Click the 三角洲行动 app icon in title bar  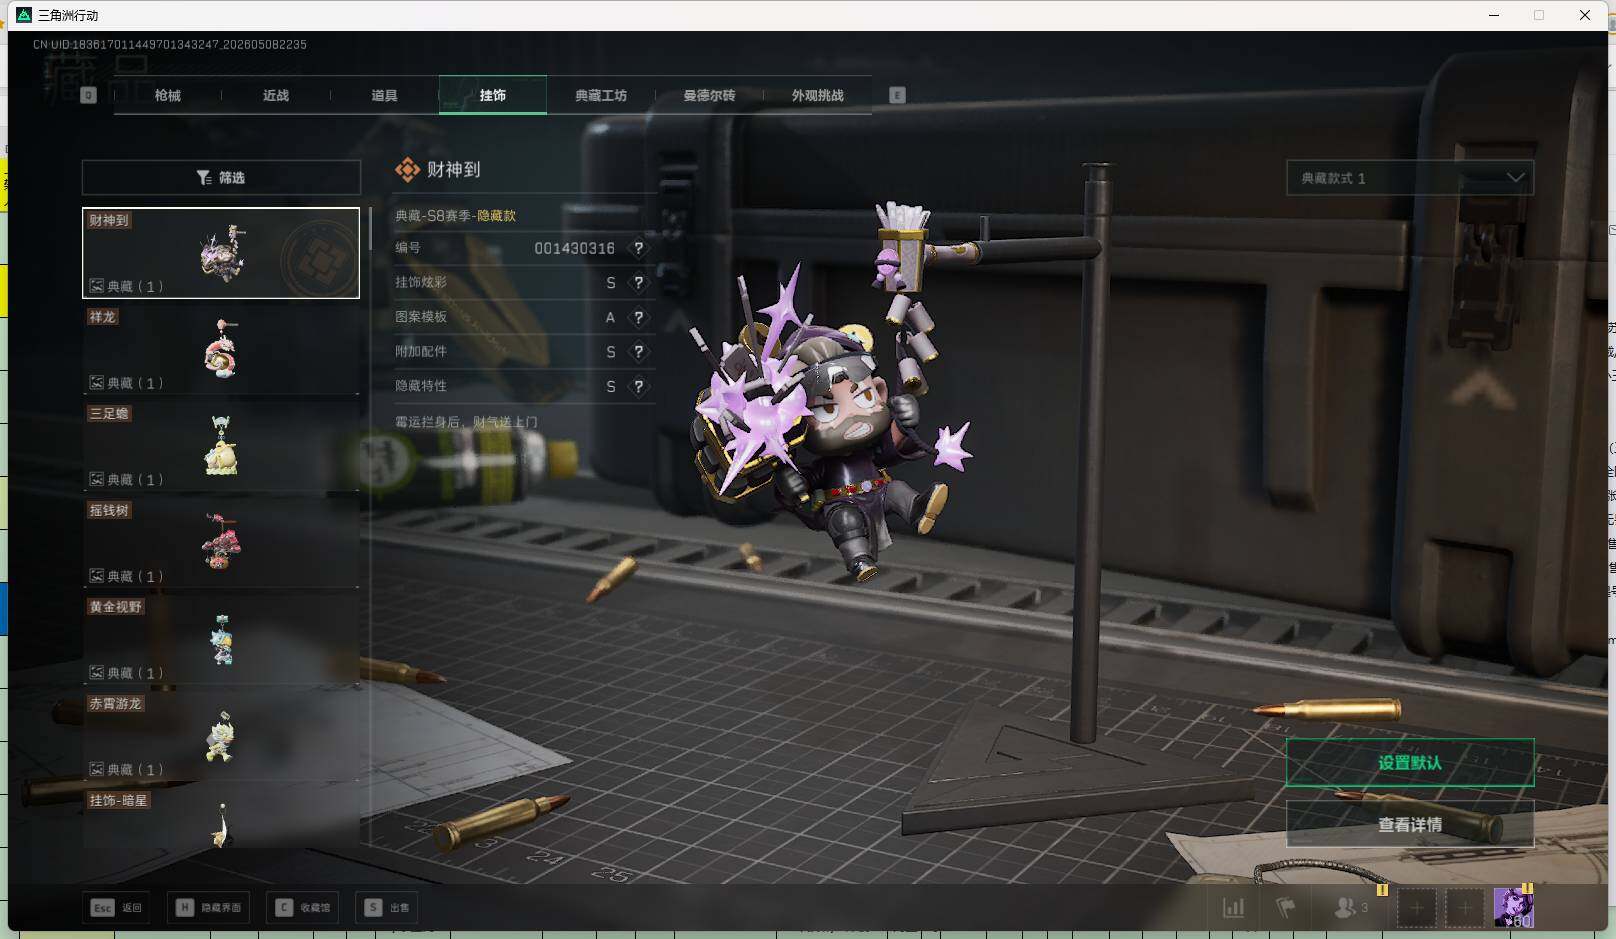24,15
